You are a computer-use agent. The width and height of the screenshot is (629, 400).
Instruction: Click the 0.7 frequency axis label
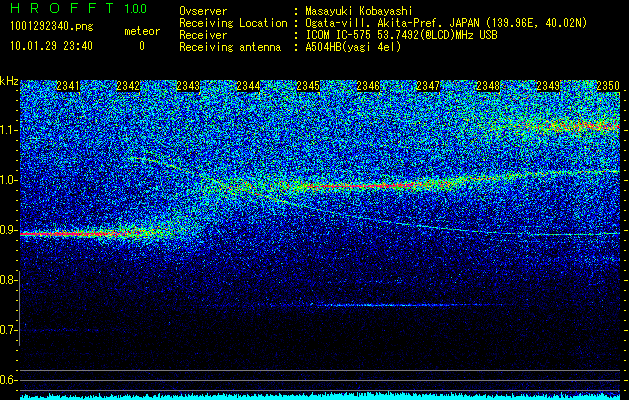7,330
